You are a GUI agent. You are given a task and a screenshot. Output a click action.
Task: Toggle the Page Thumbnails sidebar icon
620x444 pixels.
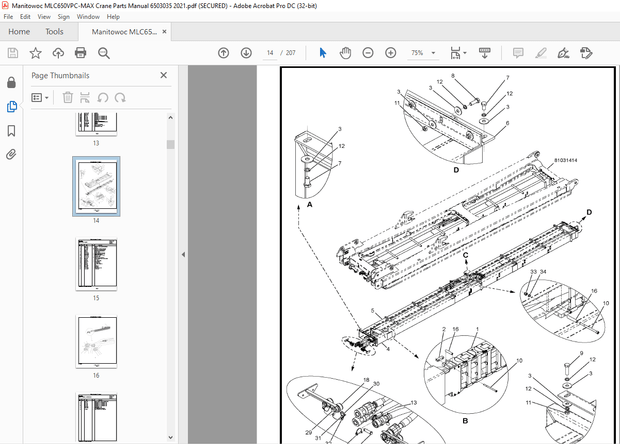[11, 106]
